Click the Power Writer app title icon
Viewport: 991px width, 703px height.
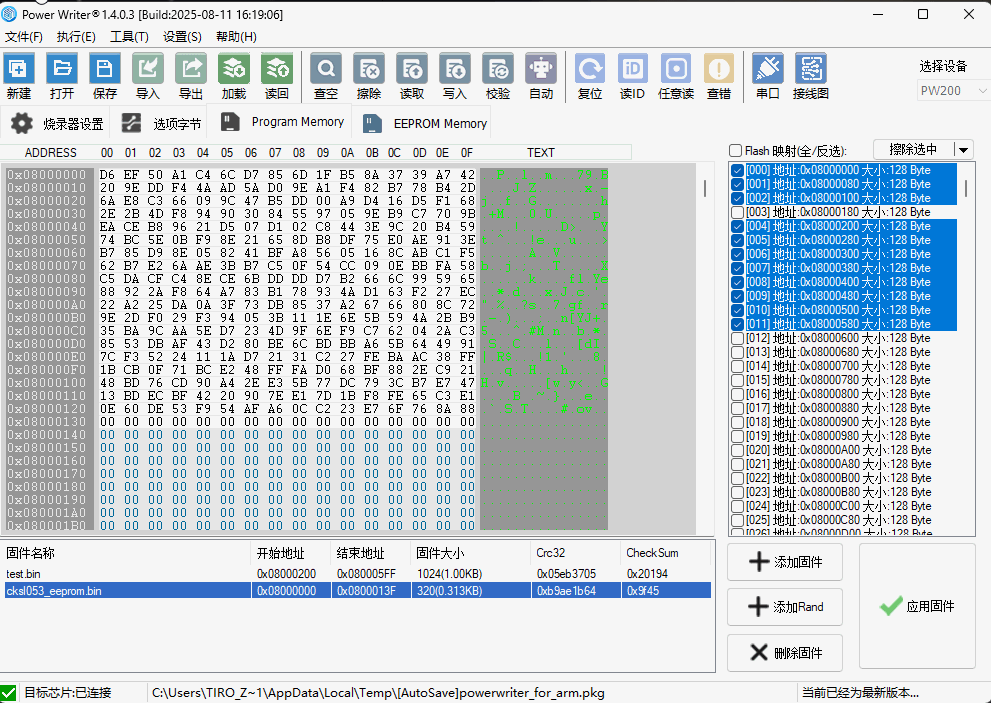tap(9, 14)
